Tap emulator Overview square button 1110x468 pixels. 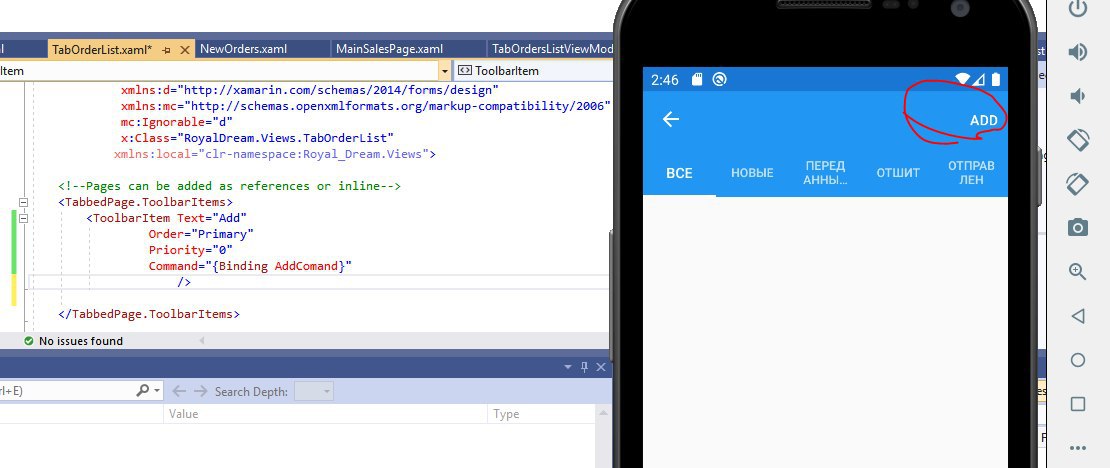click(x=1077, y=404)
